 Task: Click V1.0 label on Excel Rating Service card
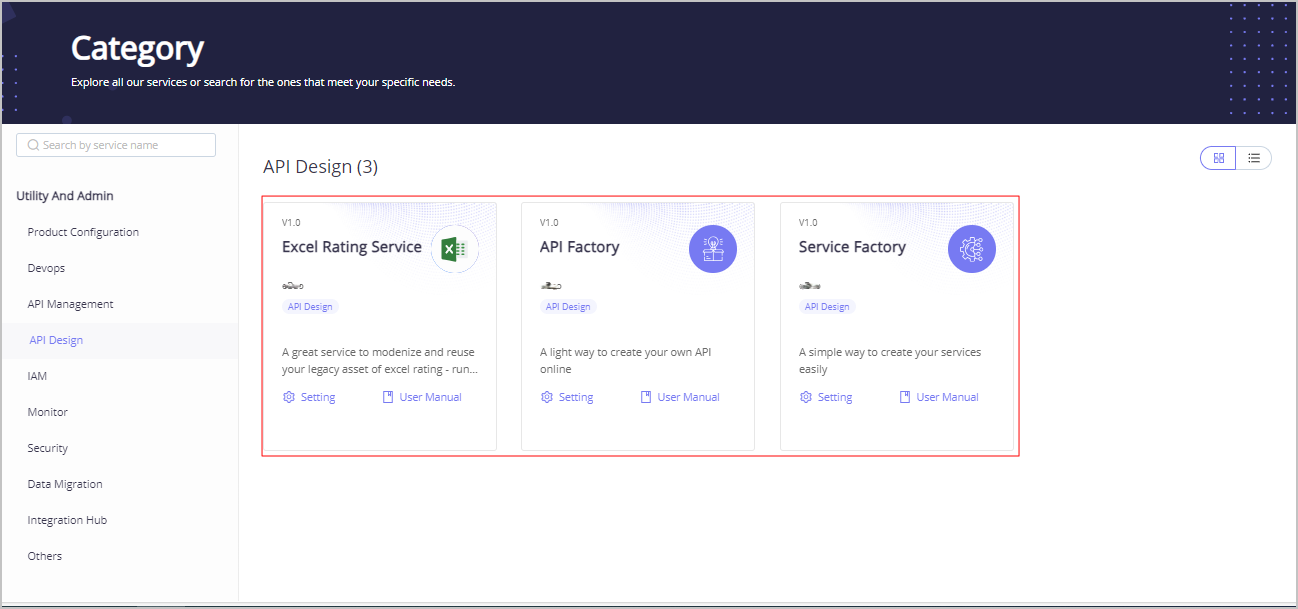tap(292, 223)
